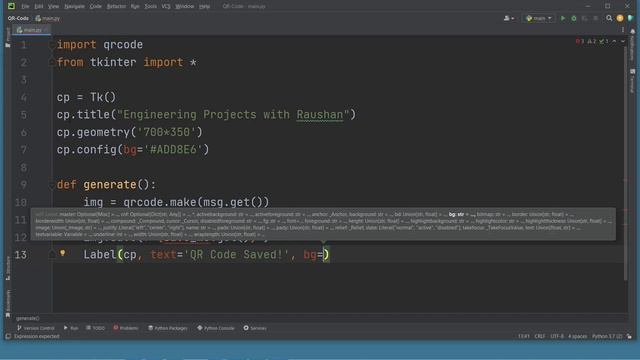
Task: Open the Project tool window sidebar button
Action: pyautogui.click(x=8, y=37)
